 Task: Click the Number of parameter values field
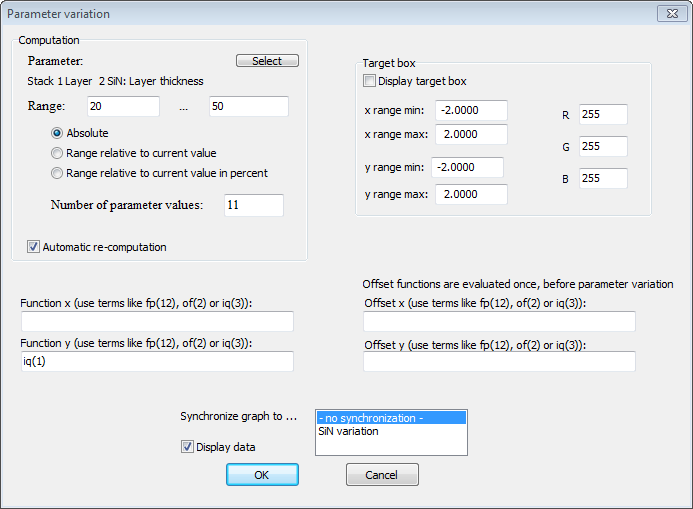254,205
